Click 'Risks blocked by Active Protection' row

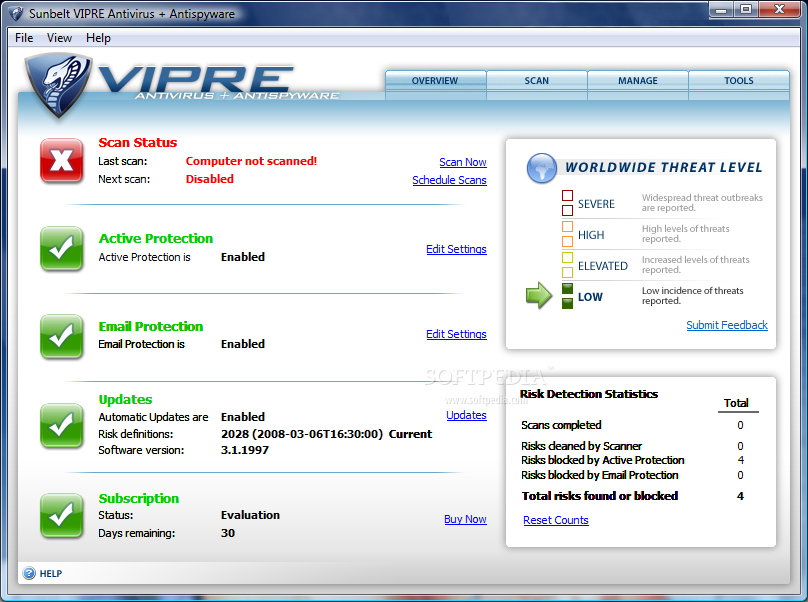click(x=633, y=460)
